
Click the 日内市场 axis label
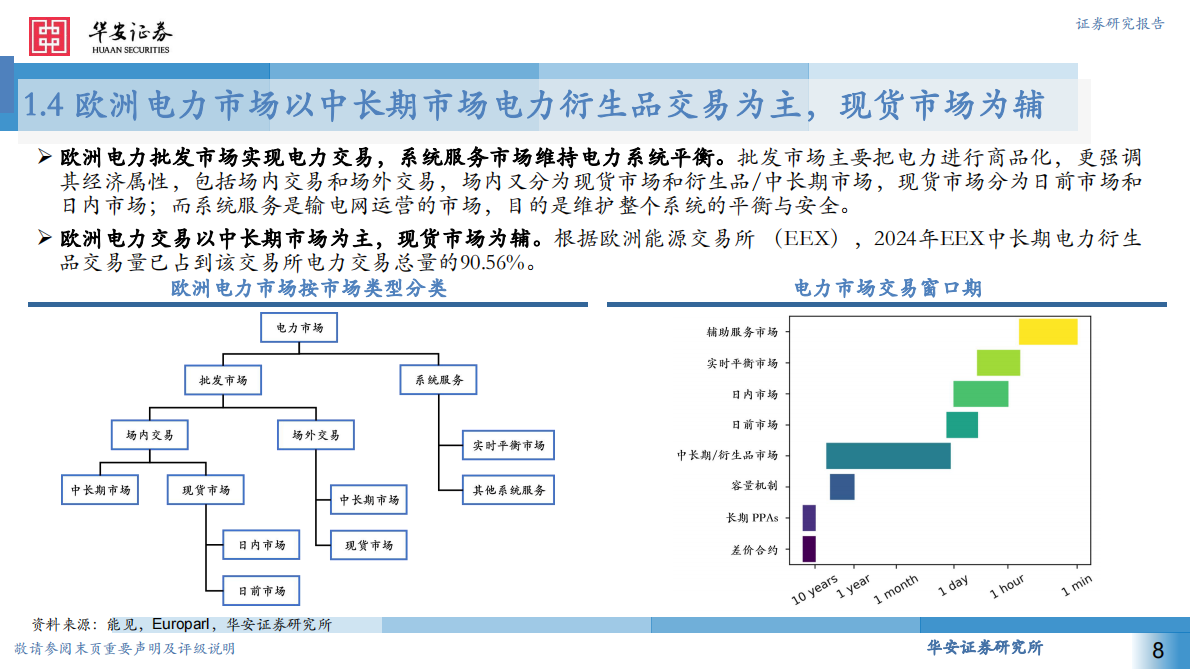[x=754, y=394]
